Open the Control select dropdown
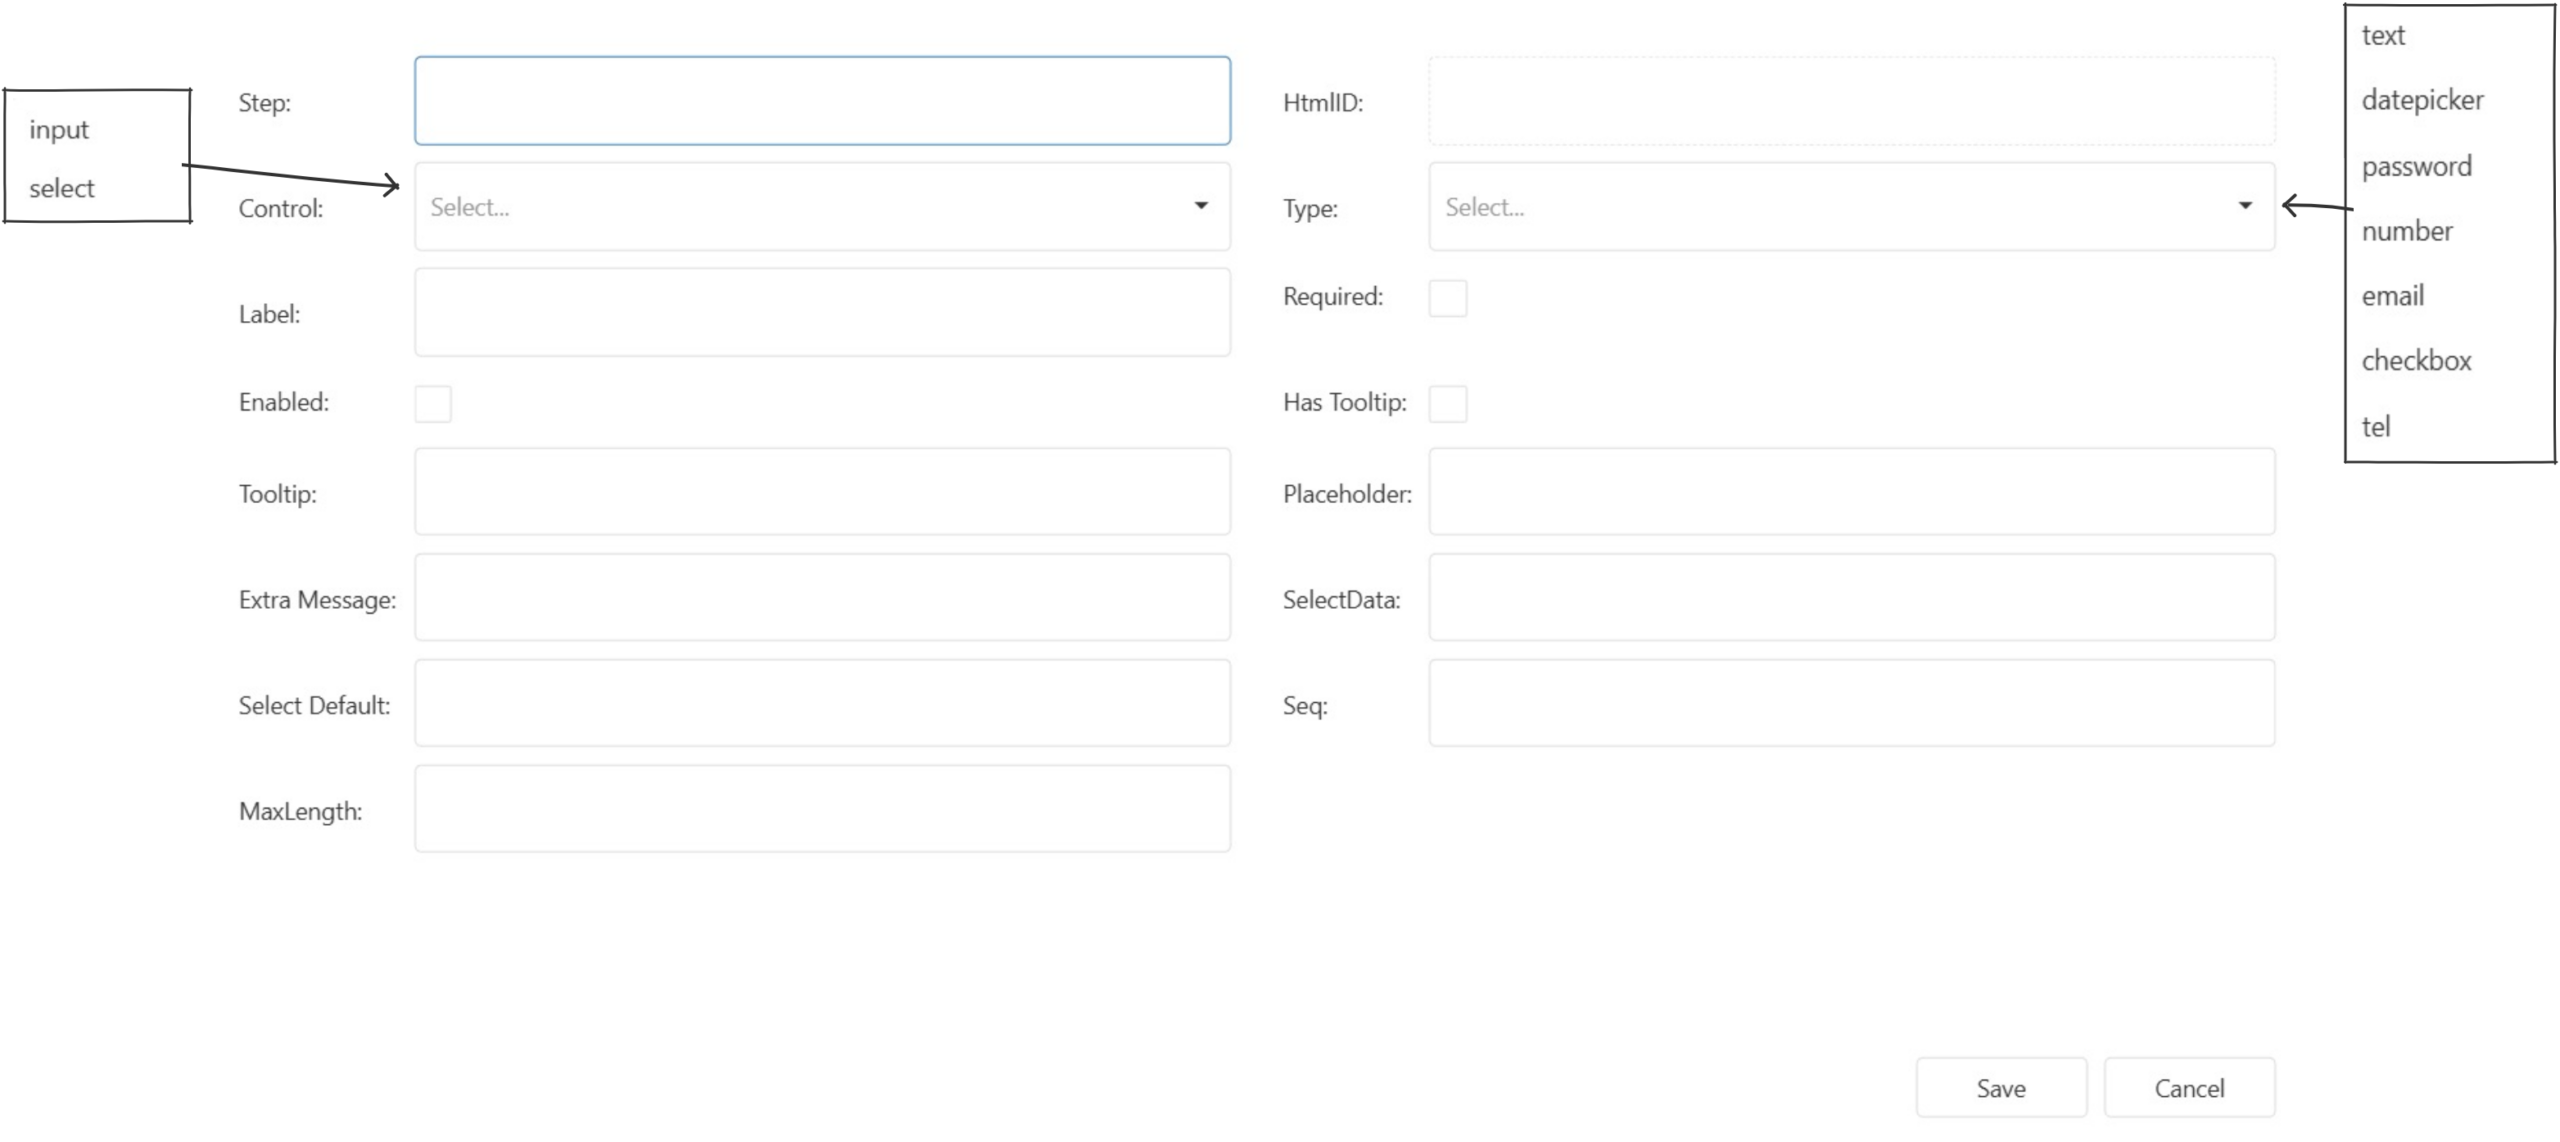The image size is (2560, 1142). tap(800, 207)
